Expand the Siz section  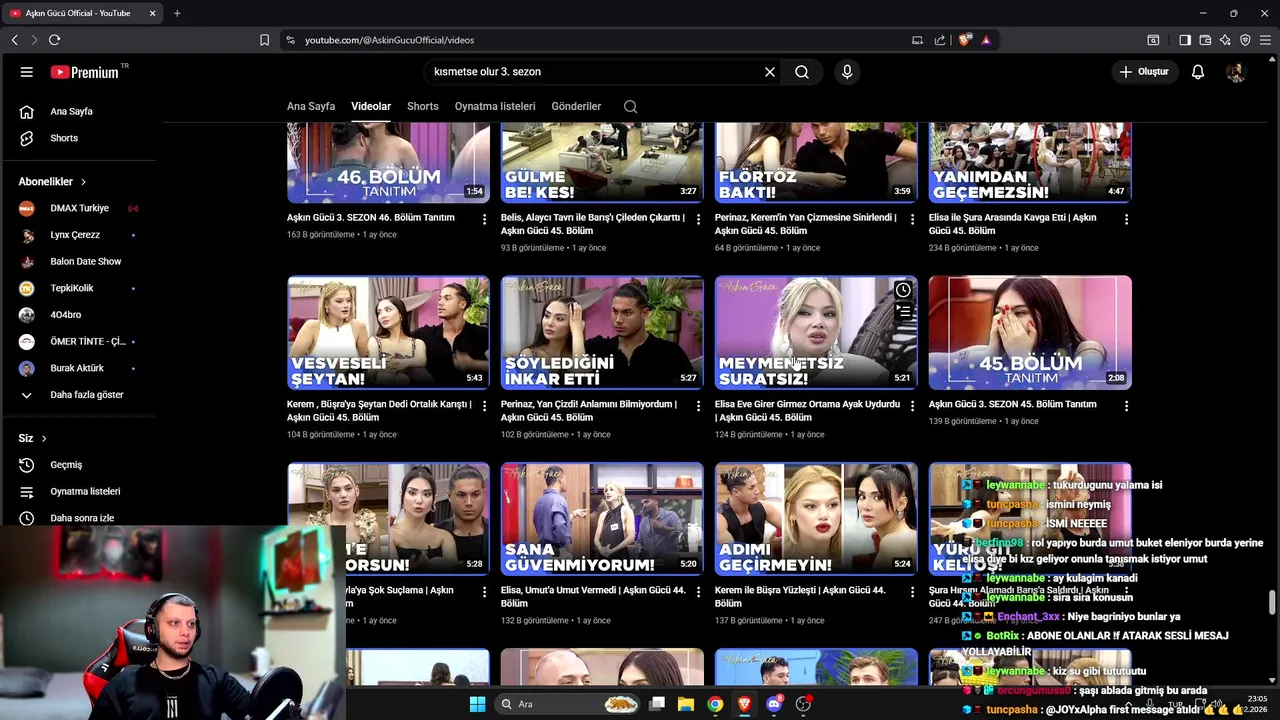(x=33, y=438)
